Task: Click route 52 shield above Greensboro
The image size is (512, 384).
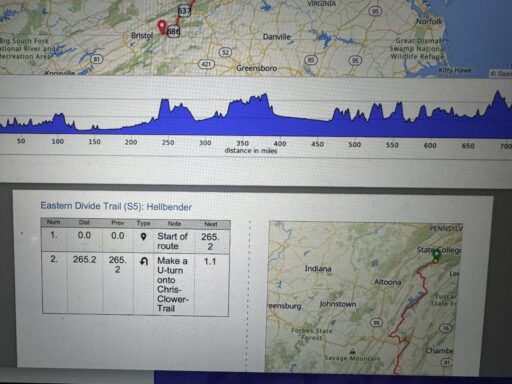Action: [x=225, y=52]
